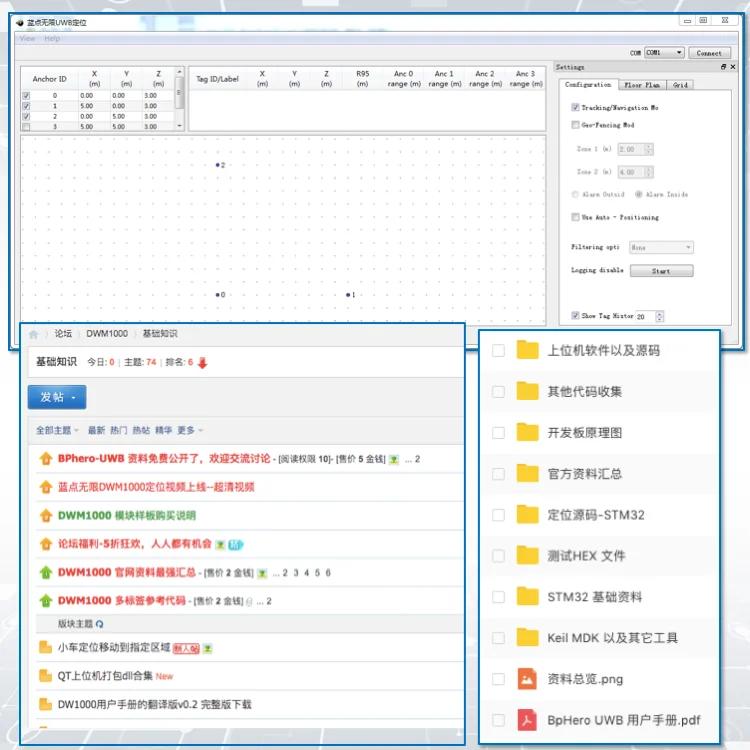Adjust Show Tag History count spinner

[x=660, y=316]
